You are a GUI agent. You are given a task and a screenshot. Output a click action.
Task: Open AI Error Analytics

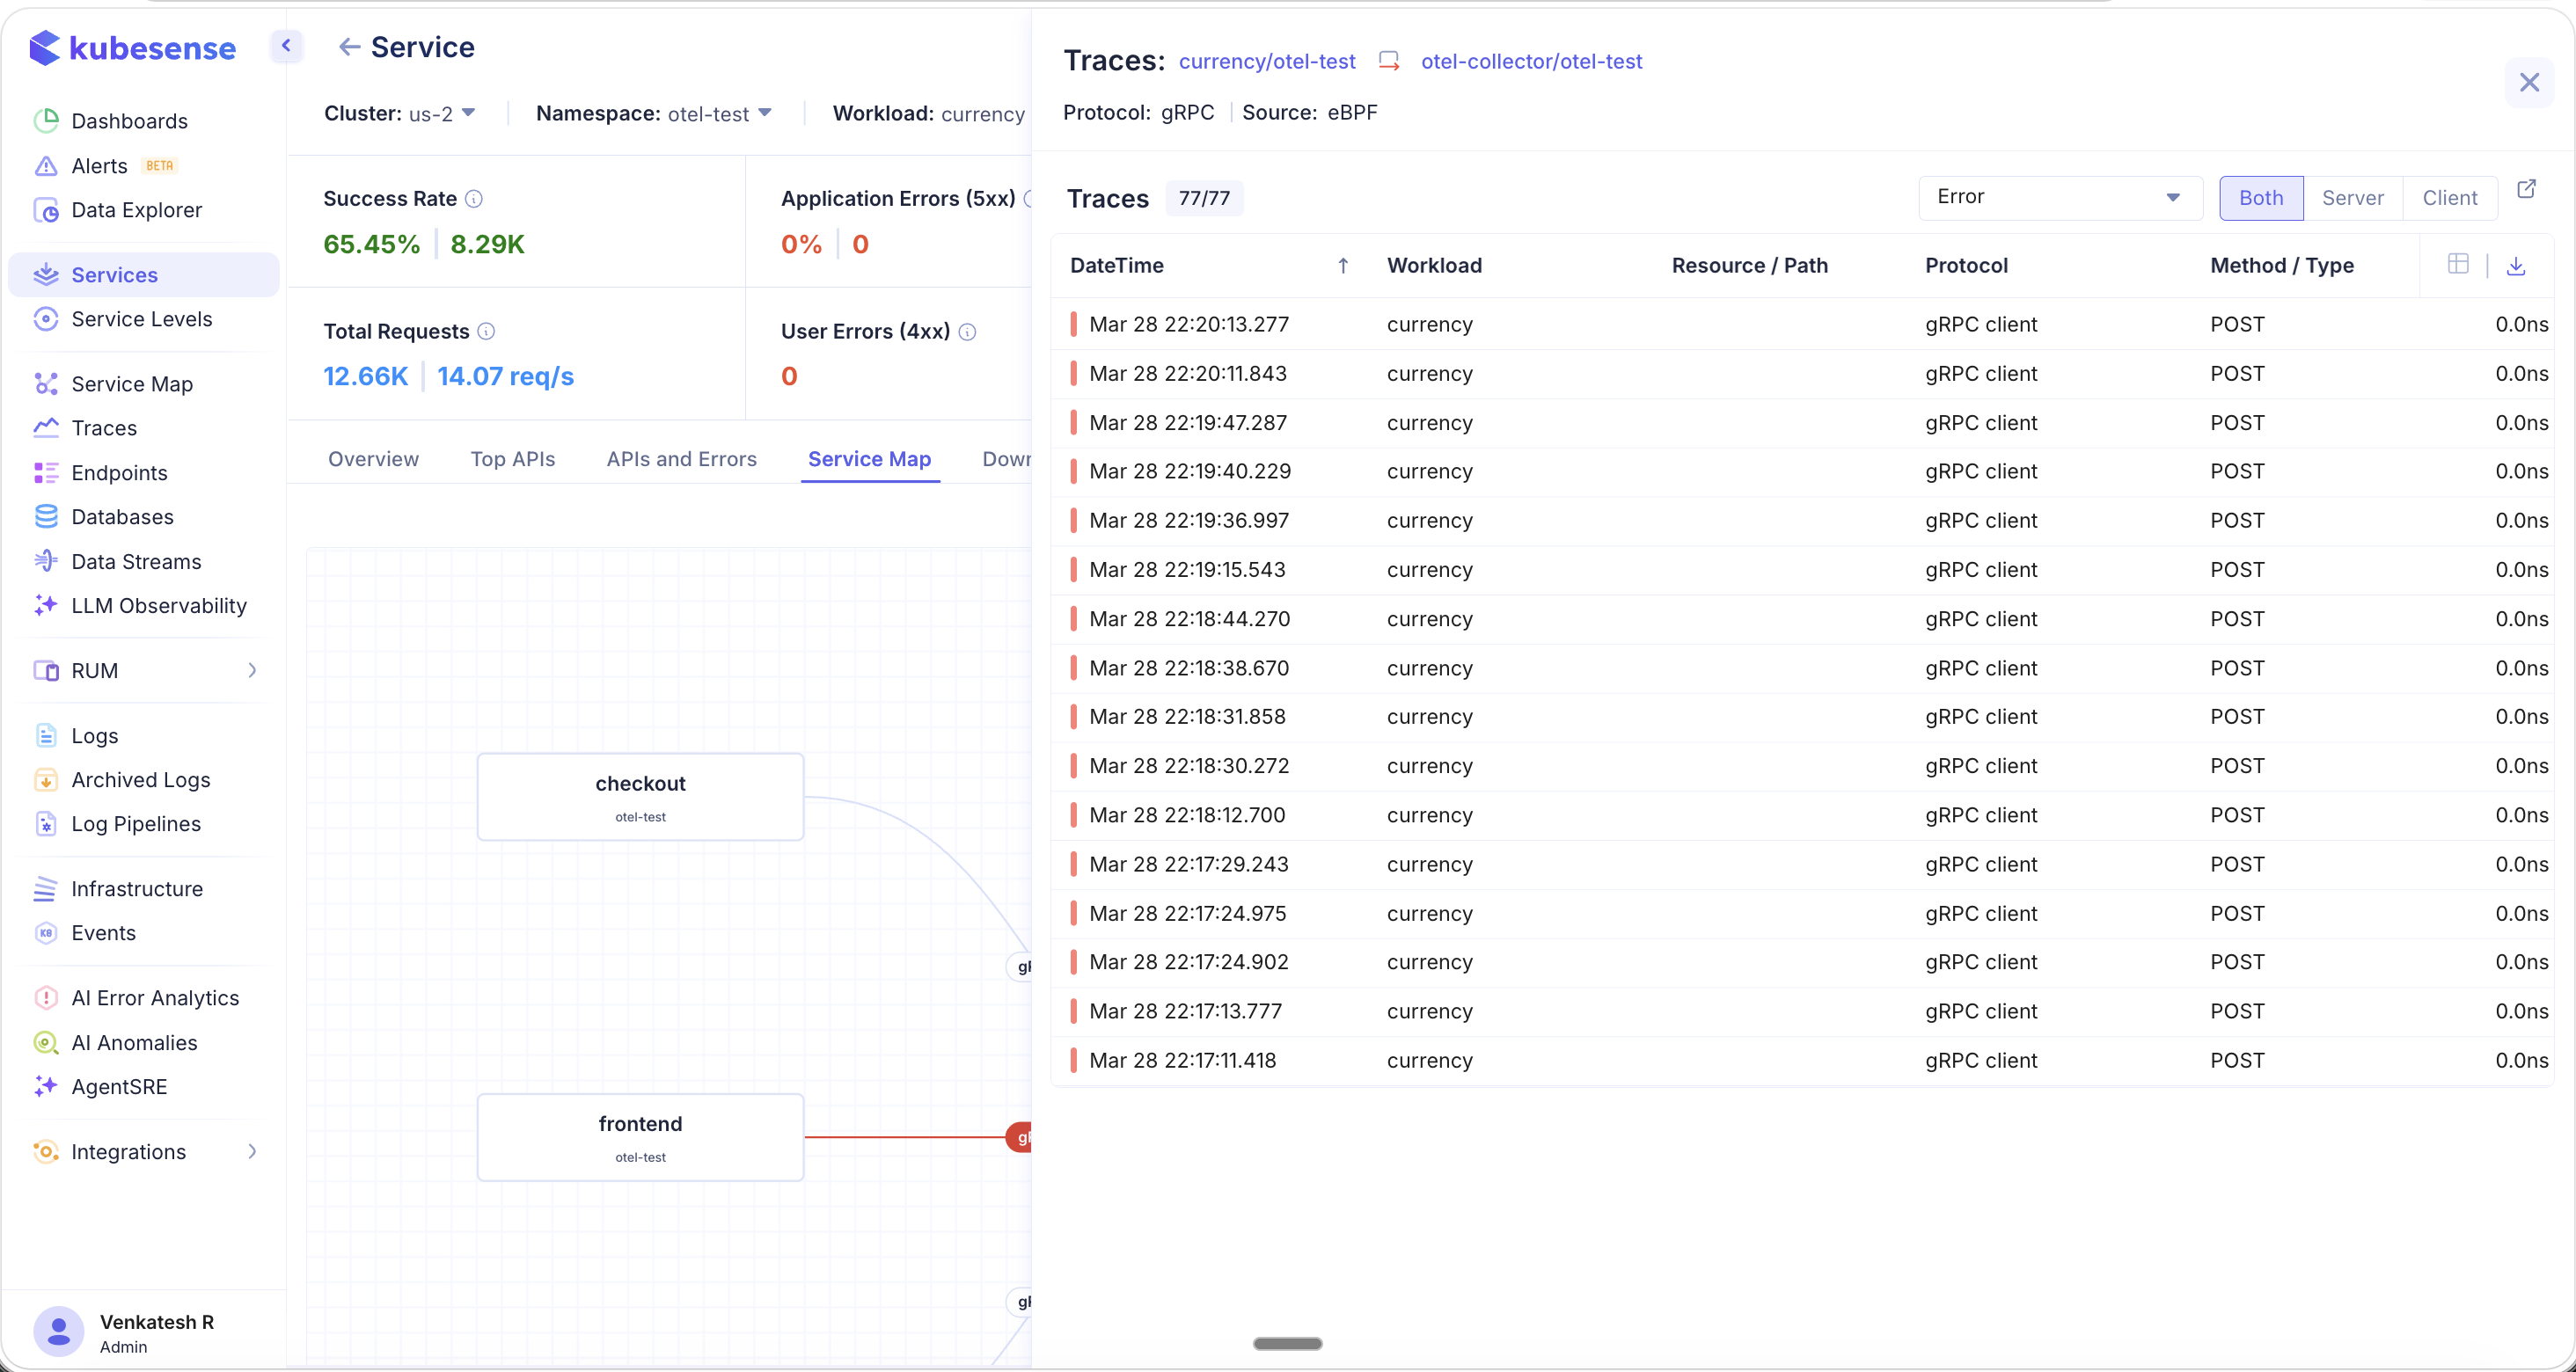[x=155, y=997]
